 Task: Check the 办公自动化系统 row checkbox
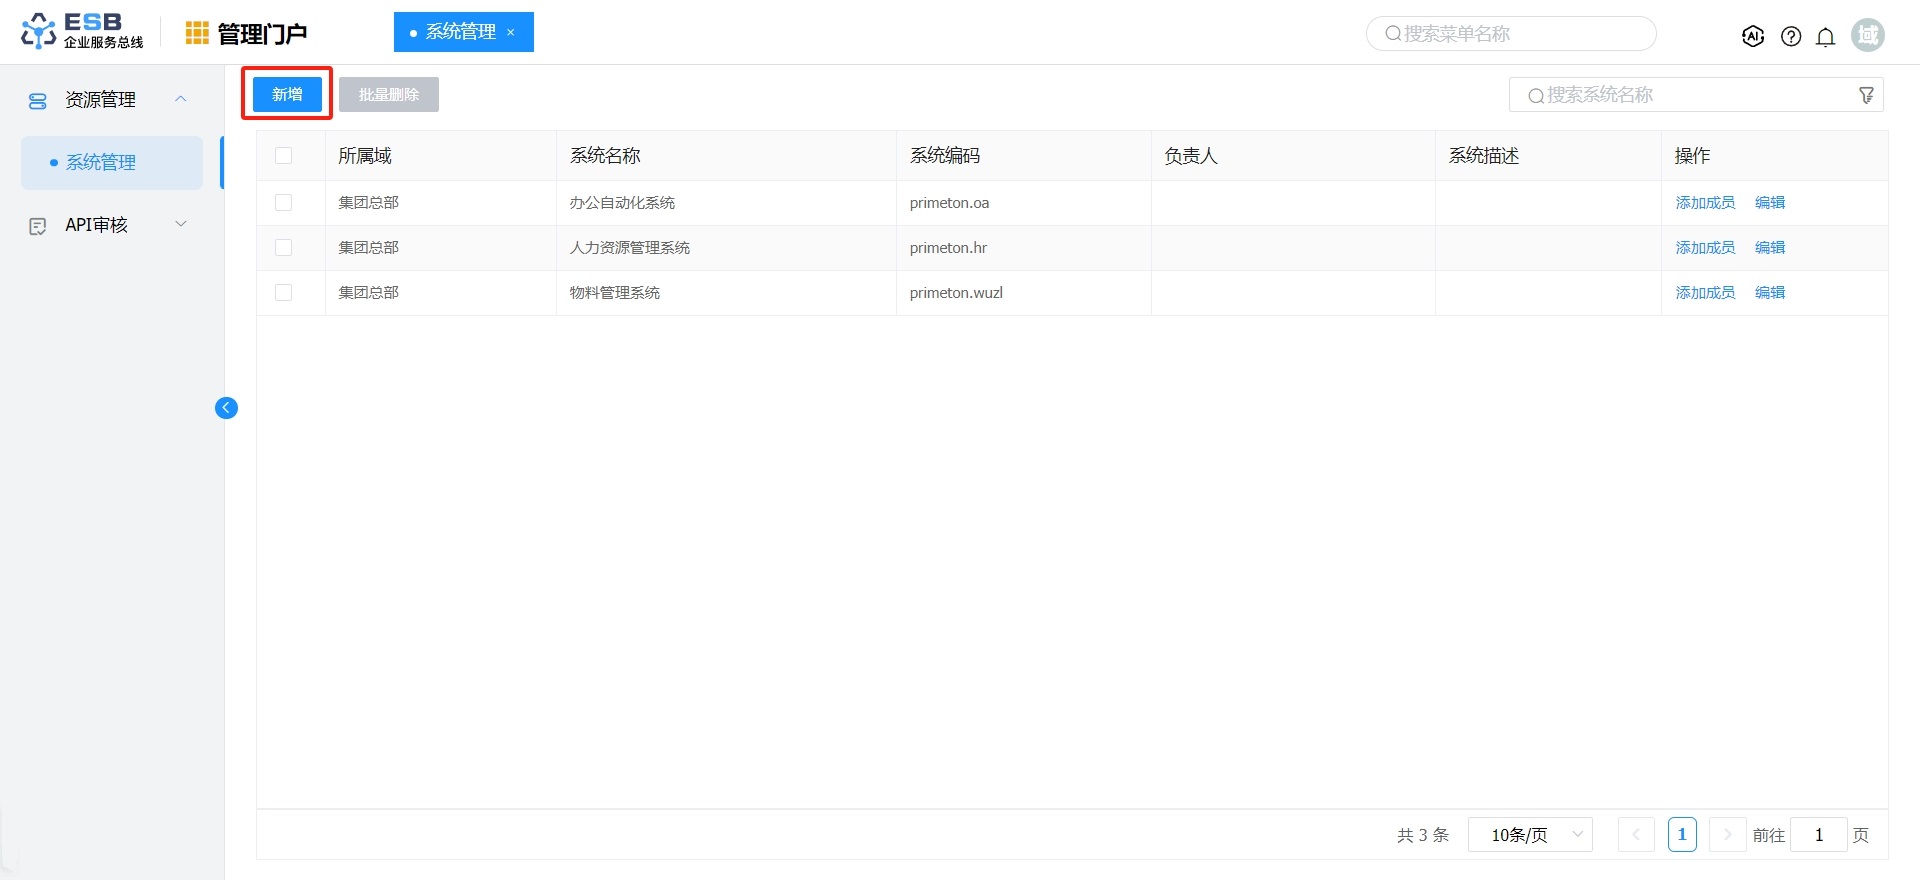(x=284, y=203)
